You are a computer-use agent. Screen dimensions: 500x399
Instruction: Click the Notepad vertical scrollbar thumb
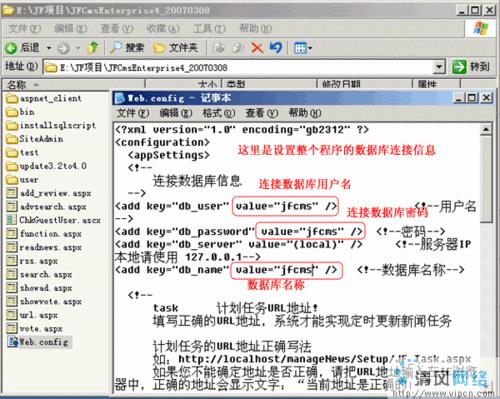point(486,179)
